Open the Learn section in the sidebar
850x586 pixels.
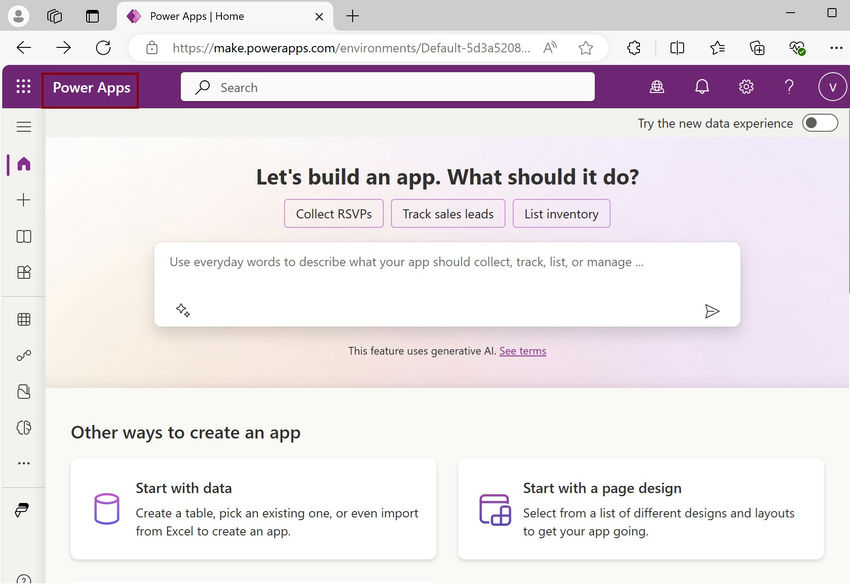click(x=22, y=236)
